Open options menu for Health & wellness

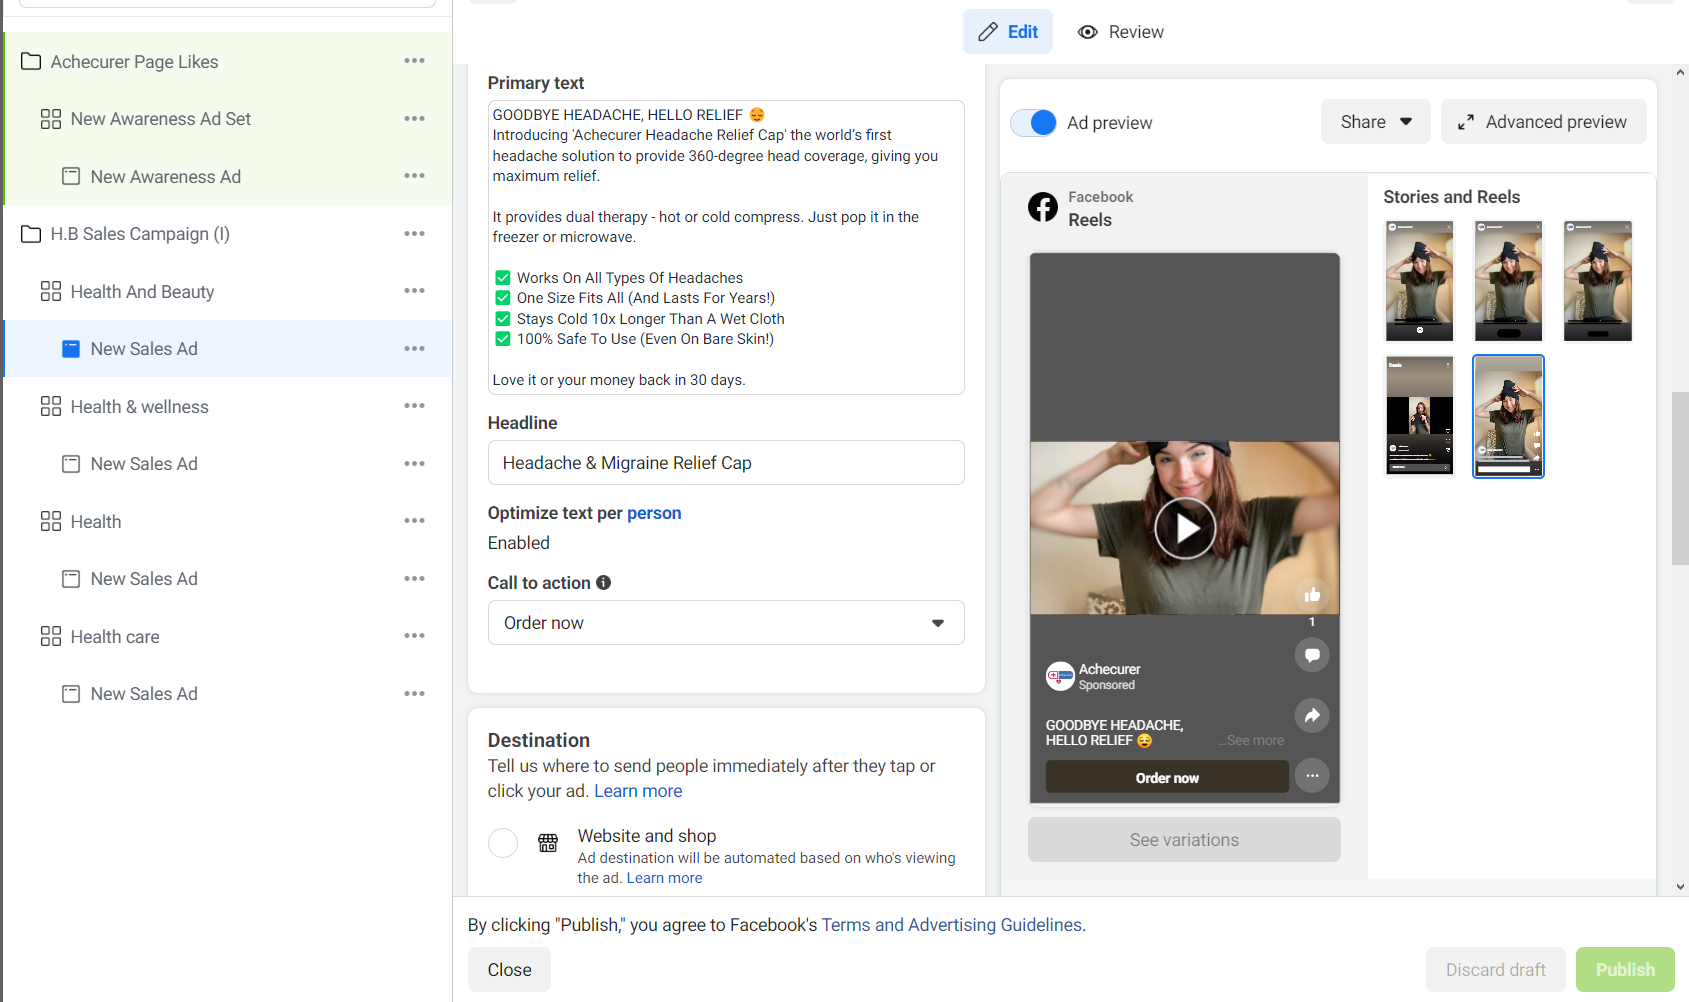coord(414,406)
